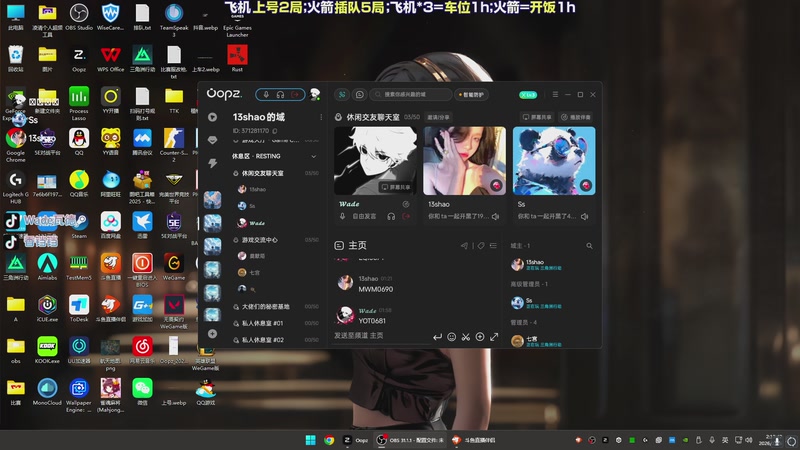Click the Windows Start button
This screenshot has height=450, width=800.
coord(310,440)
